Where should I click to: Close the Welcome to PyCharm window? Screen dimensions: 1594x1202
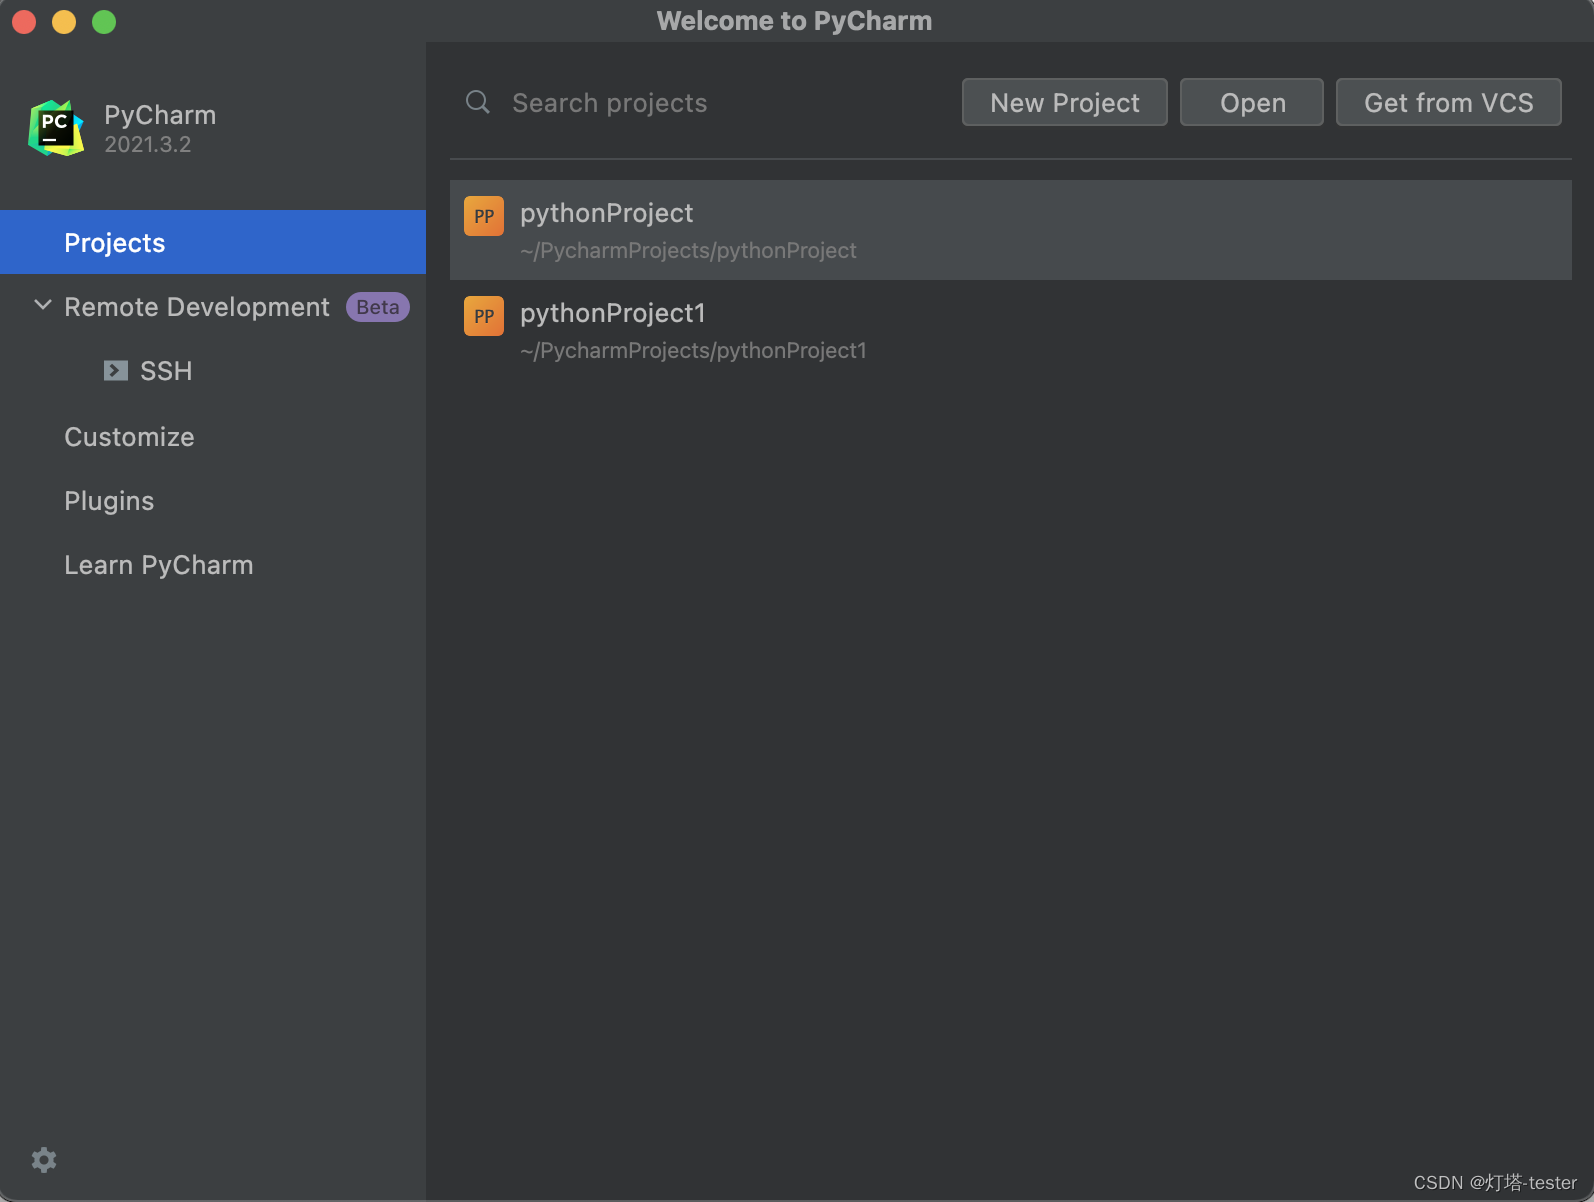point(24,22)
